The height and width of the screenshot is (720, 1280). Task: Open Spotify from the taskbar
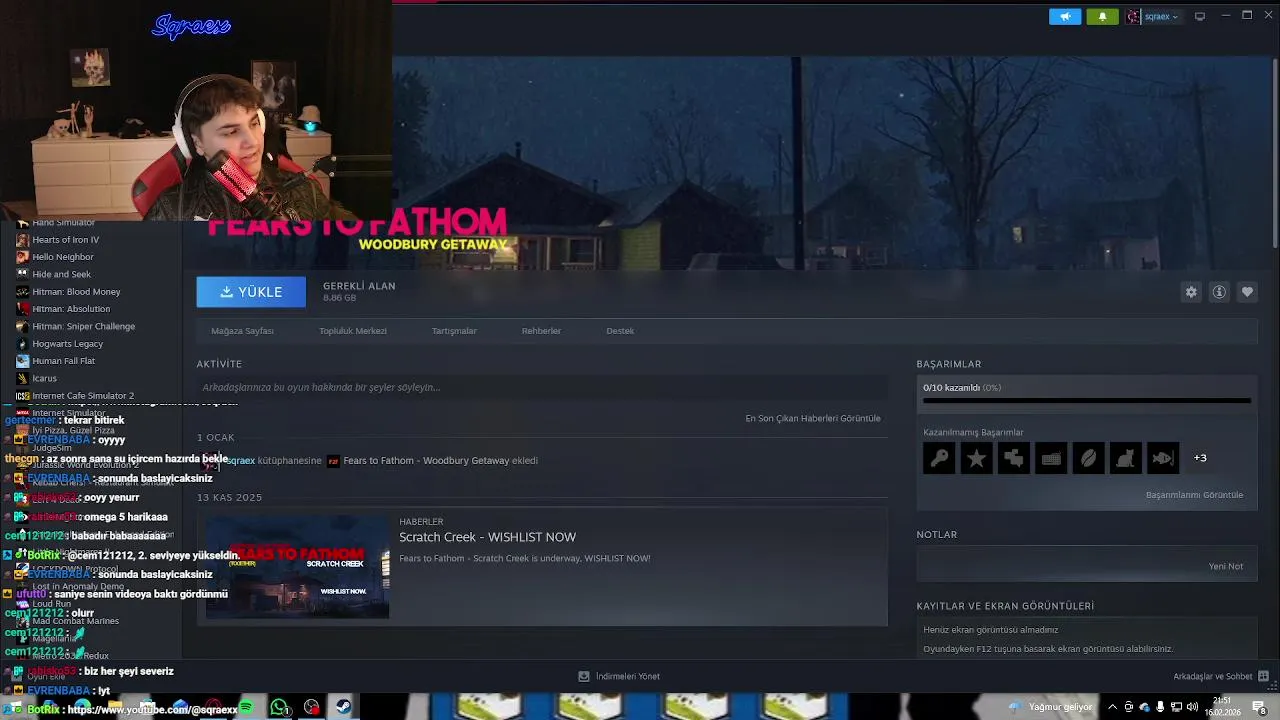pyautogui.click(x=246, y=707)
